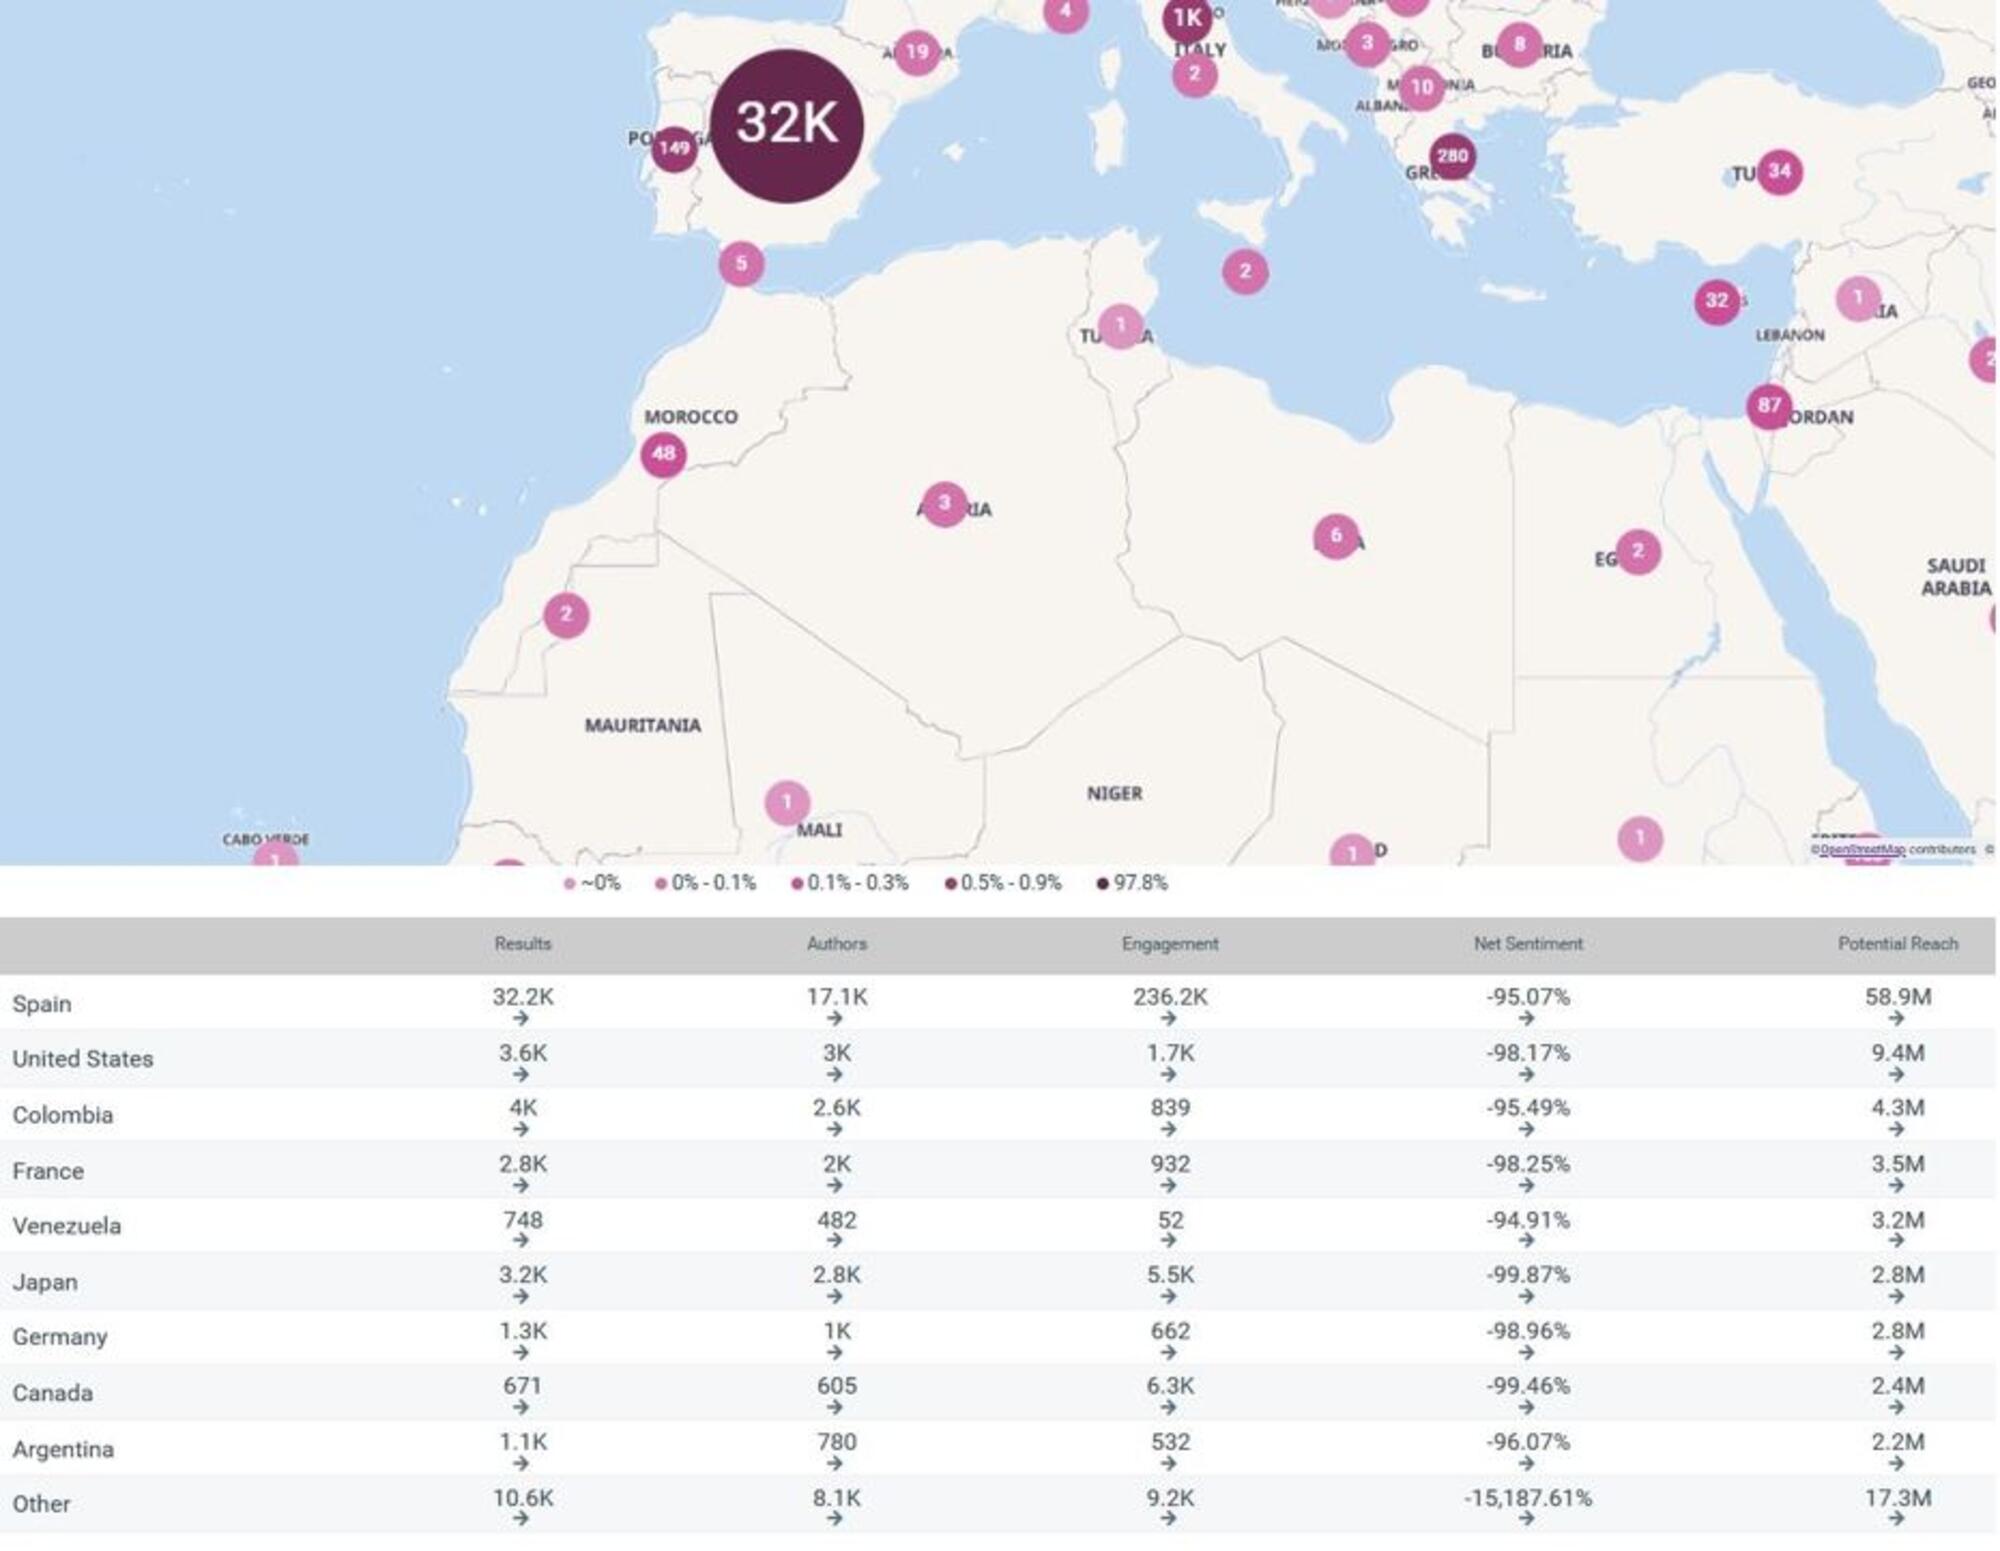The image size is (2000, 1551).
Task: Select the 32 marker near Cyprus
Action: pyautogui.click(x=1717, y=301)
